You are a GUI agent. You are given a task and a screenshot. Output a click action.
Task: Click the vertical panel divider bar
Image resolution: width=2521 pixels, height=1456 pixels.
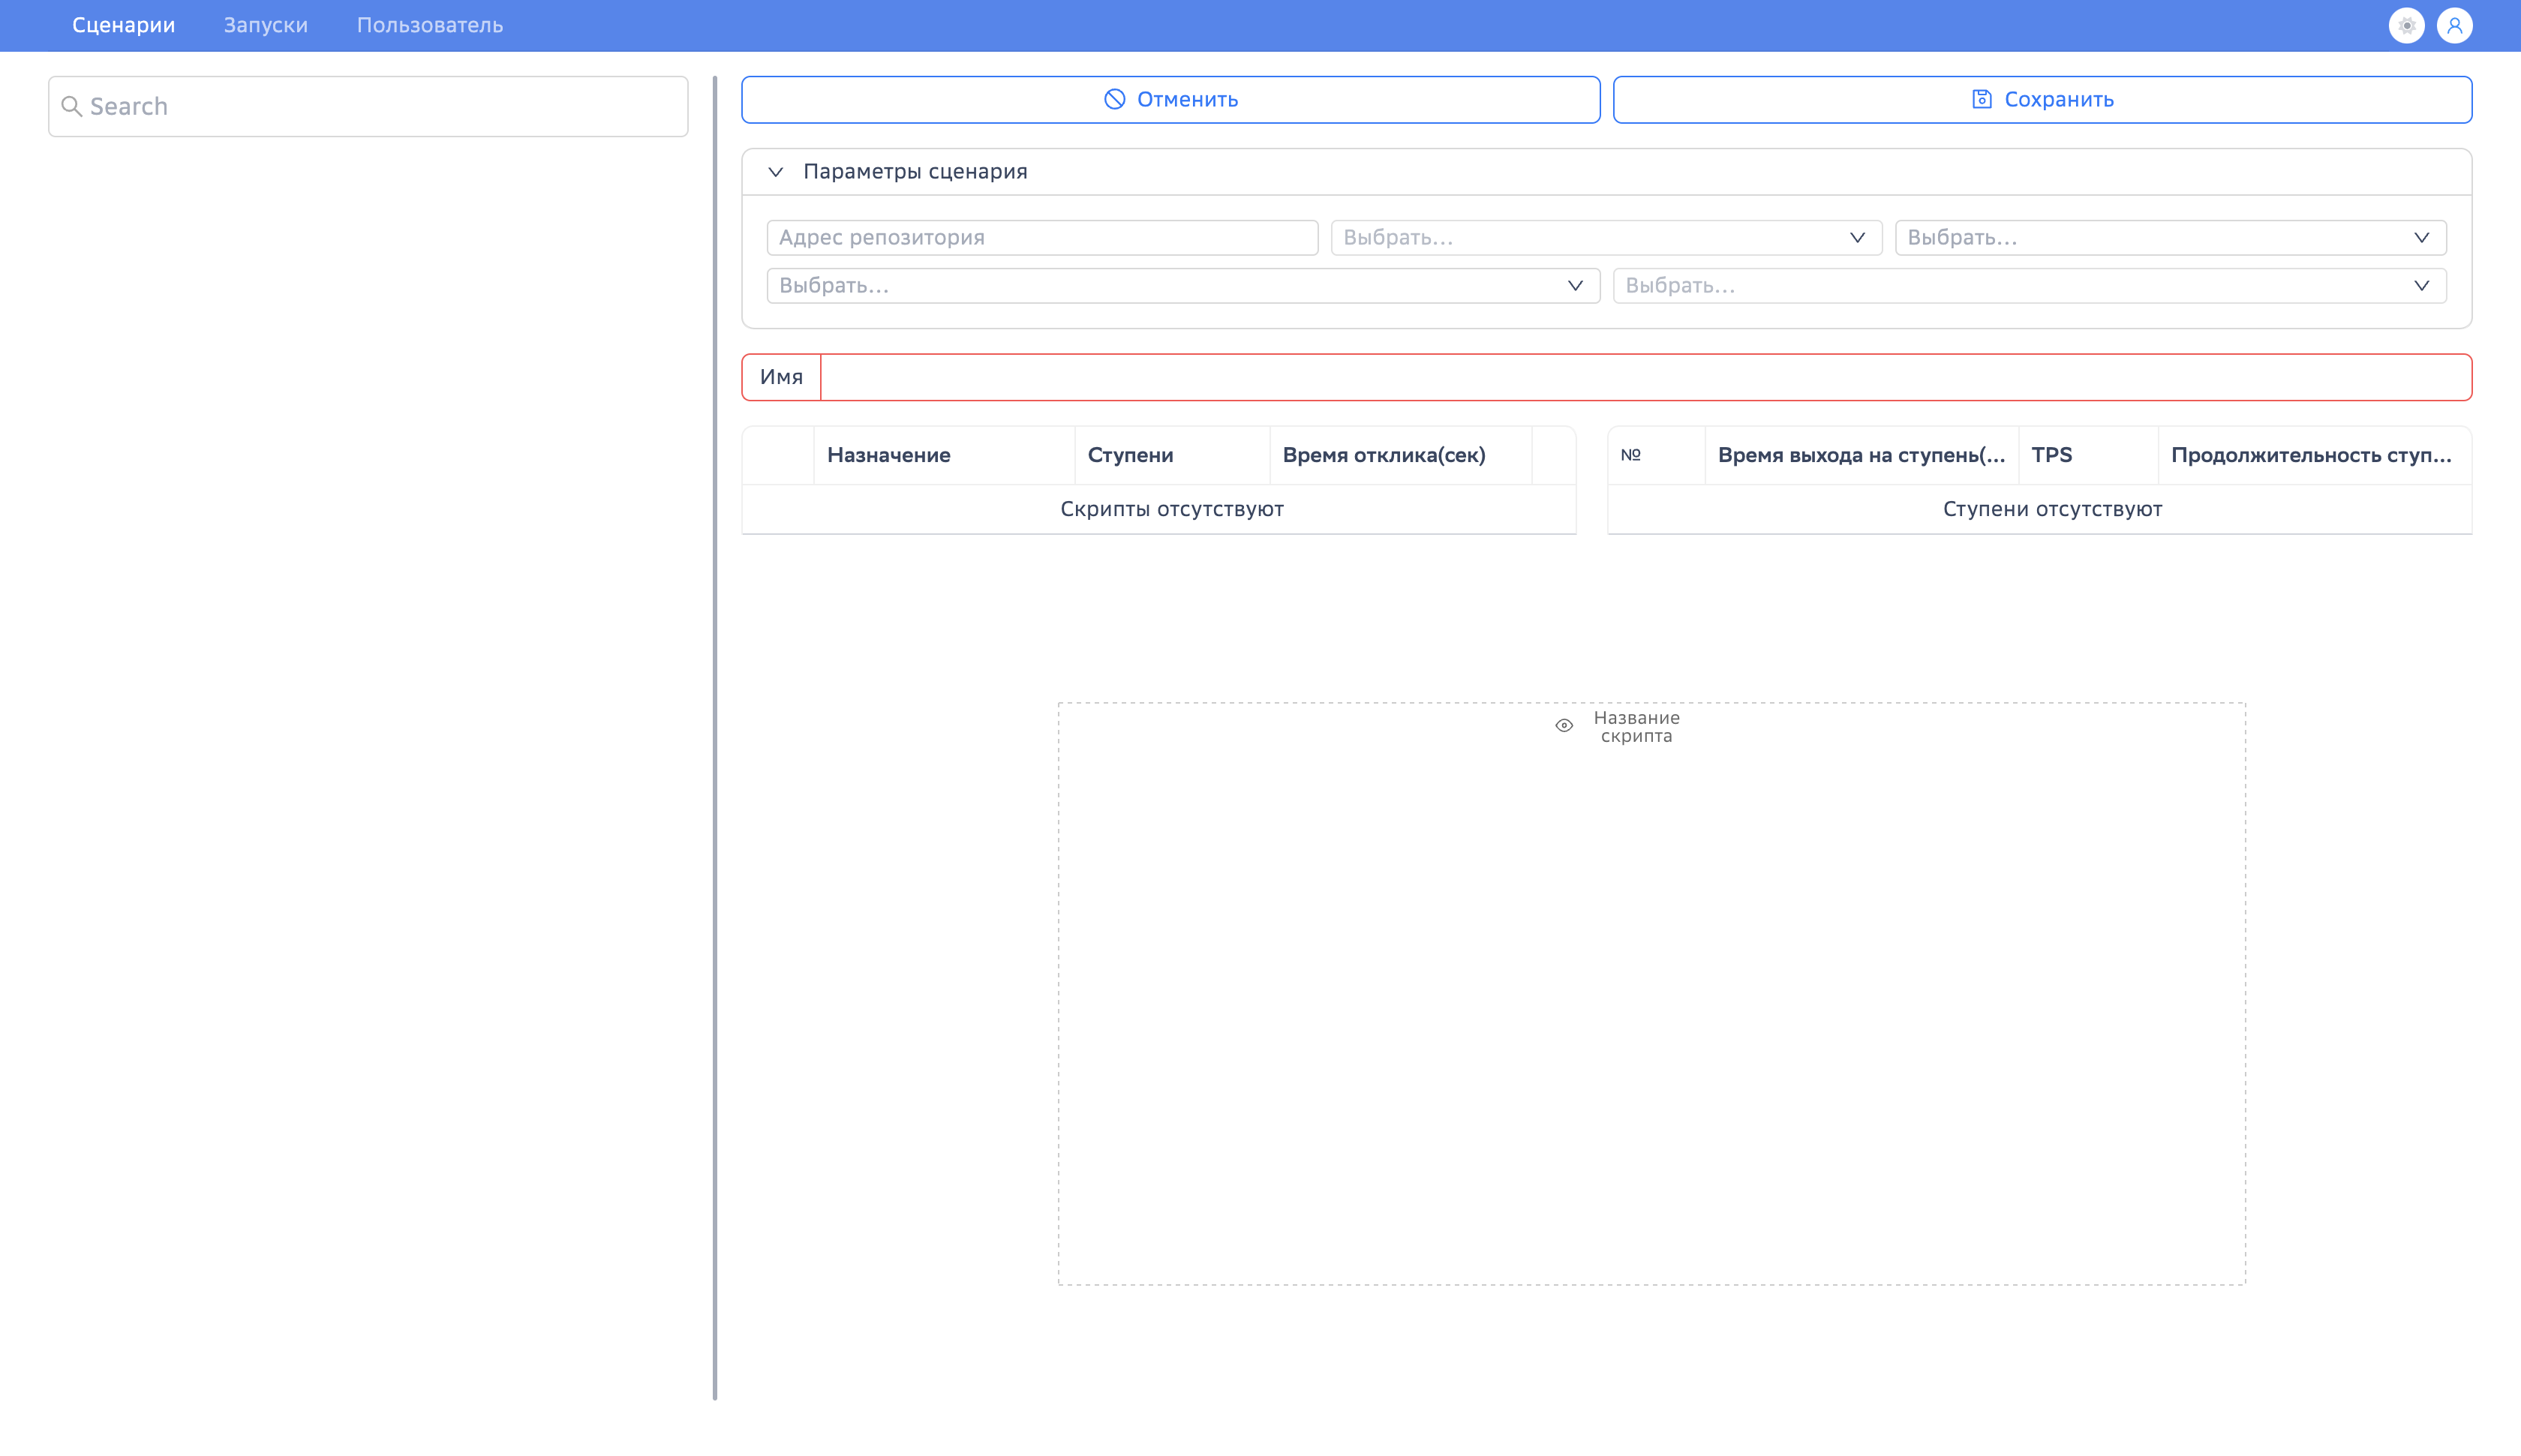[x=715, y=737]
